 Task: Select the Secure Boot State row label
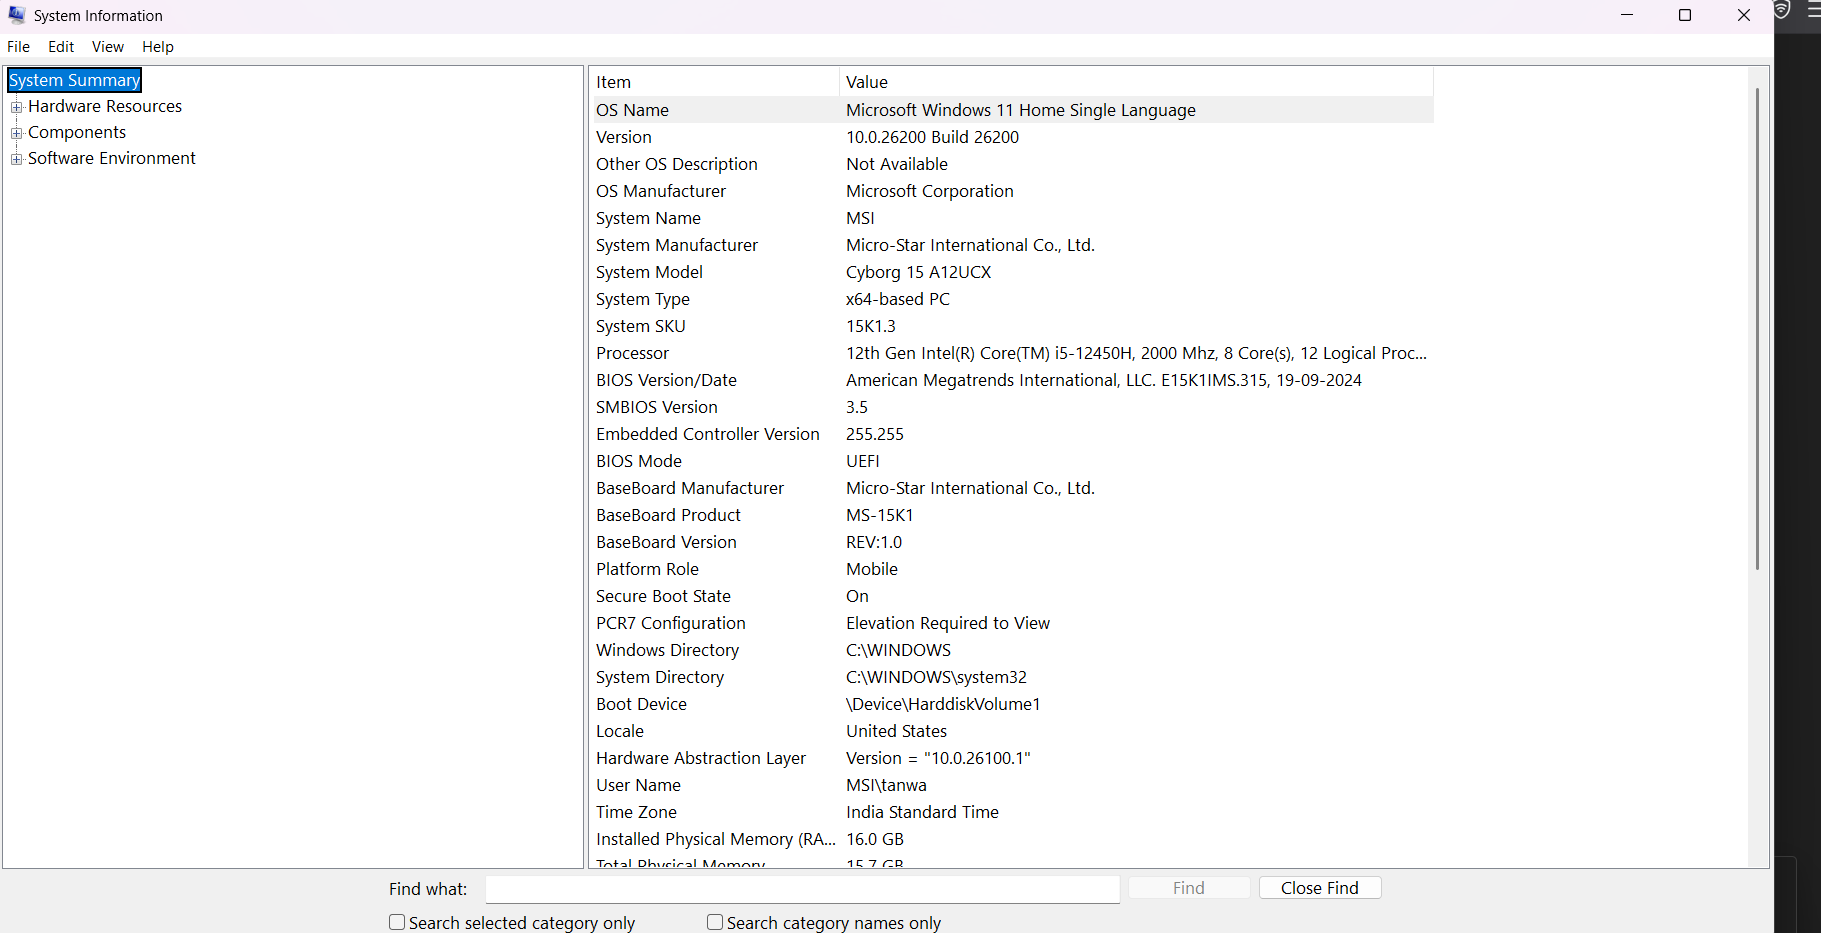tap(664, 596)
